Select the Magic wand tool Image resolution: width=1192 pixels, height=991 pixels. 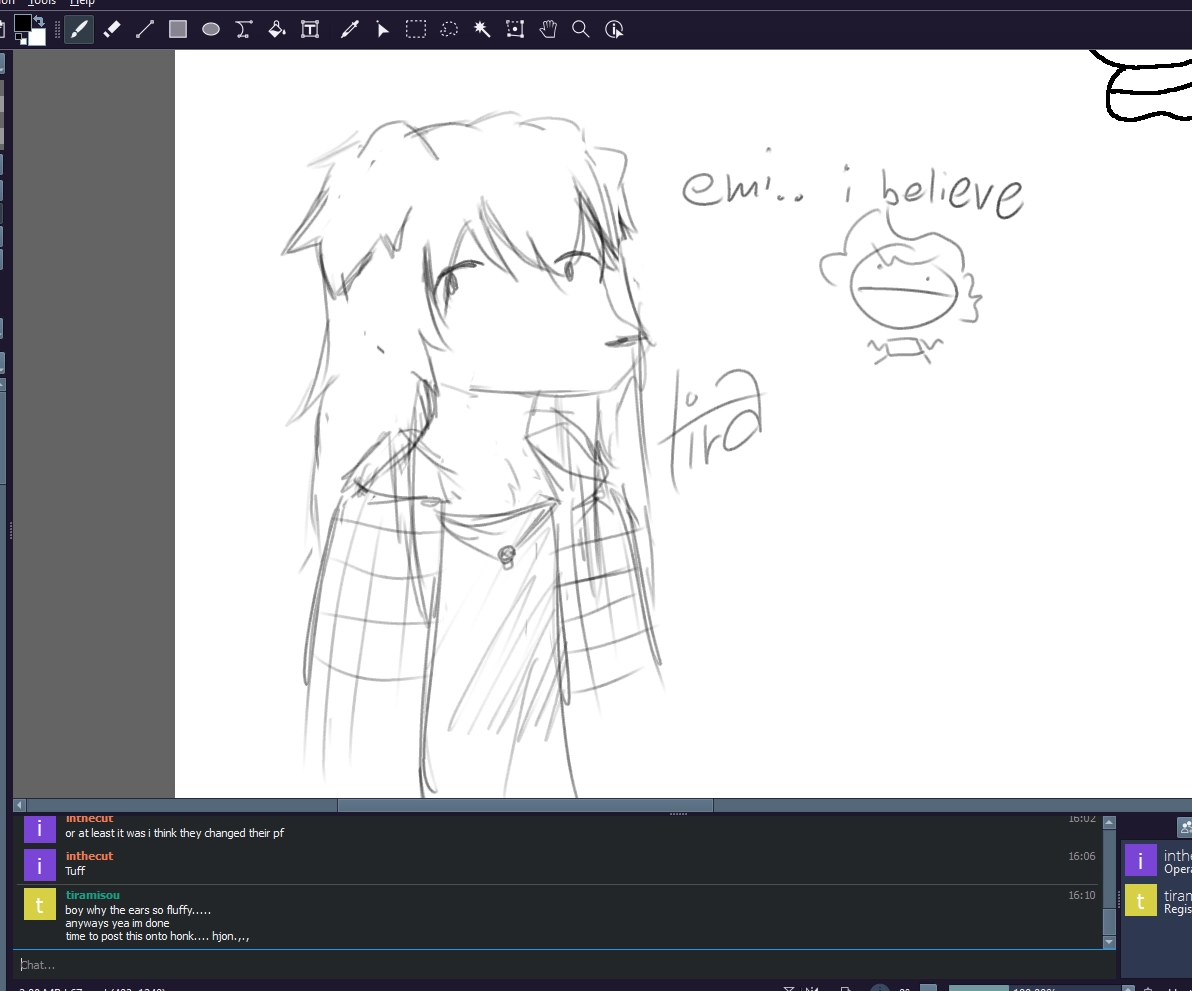click(482, 30)
